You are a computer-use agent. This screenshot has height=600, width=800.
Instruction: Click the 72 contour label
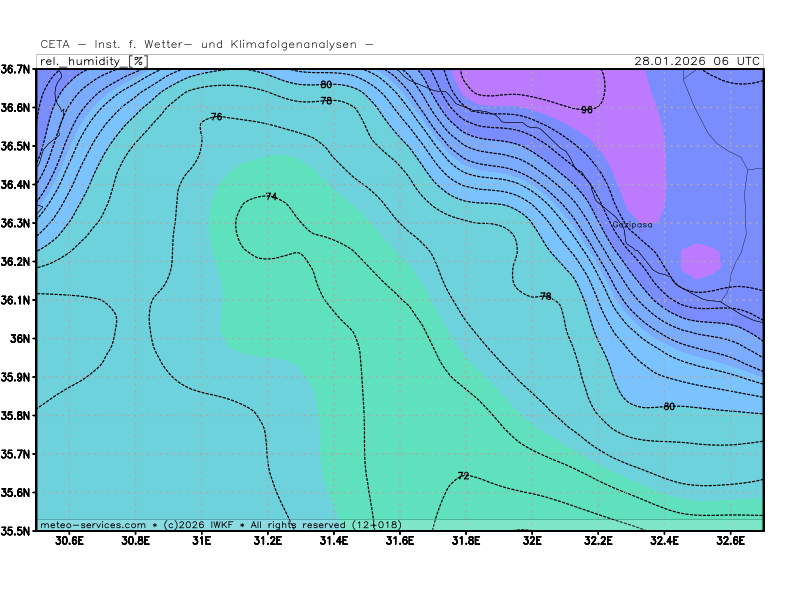(x=463, y=476)
